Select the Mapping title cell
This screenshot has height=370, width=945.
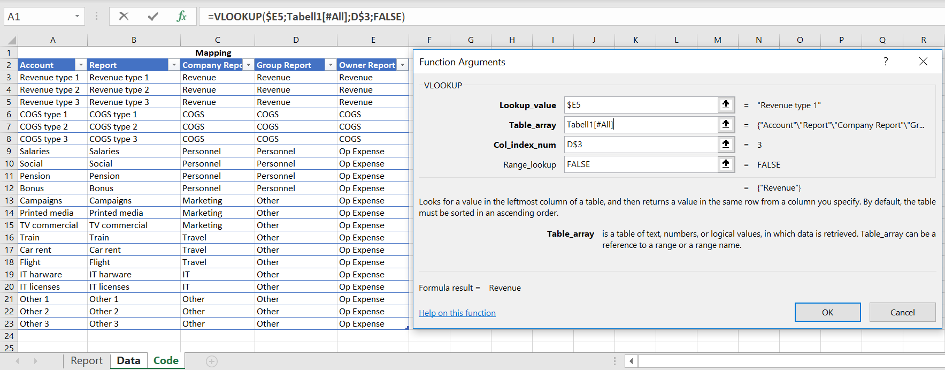[213, 53]
